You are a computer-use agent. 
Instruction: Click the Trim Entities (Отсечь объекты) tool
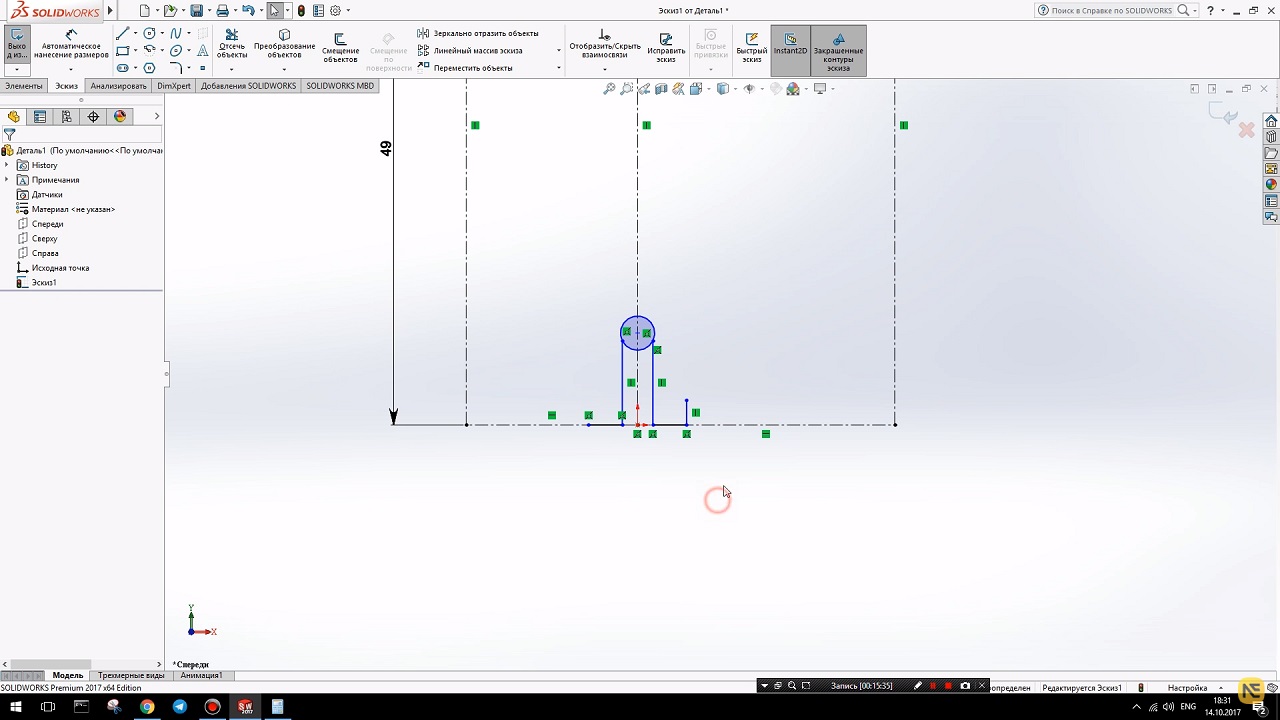point(232,44)
